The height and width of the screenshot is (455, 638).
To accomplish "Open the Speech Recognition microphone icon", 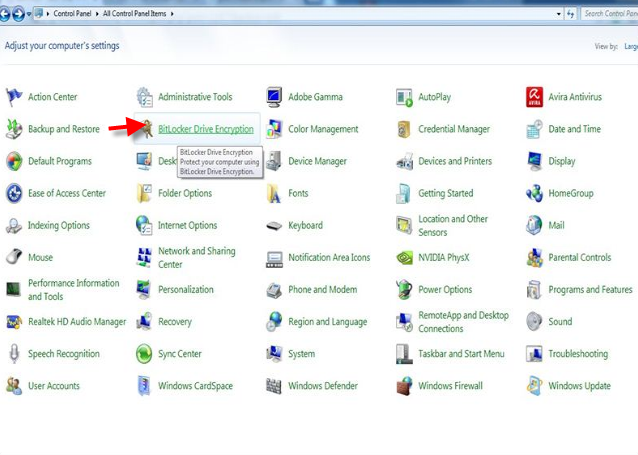I will click(x=14, y=354).
